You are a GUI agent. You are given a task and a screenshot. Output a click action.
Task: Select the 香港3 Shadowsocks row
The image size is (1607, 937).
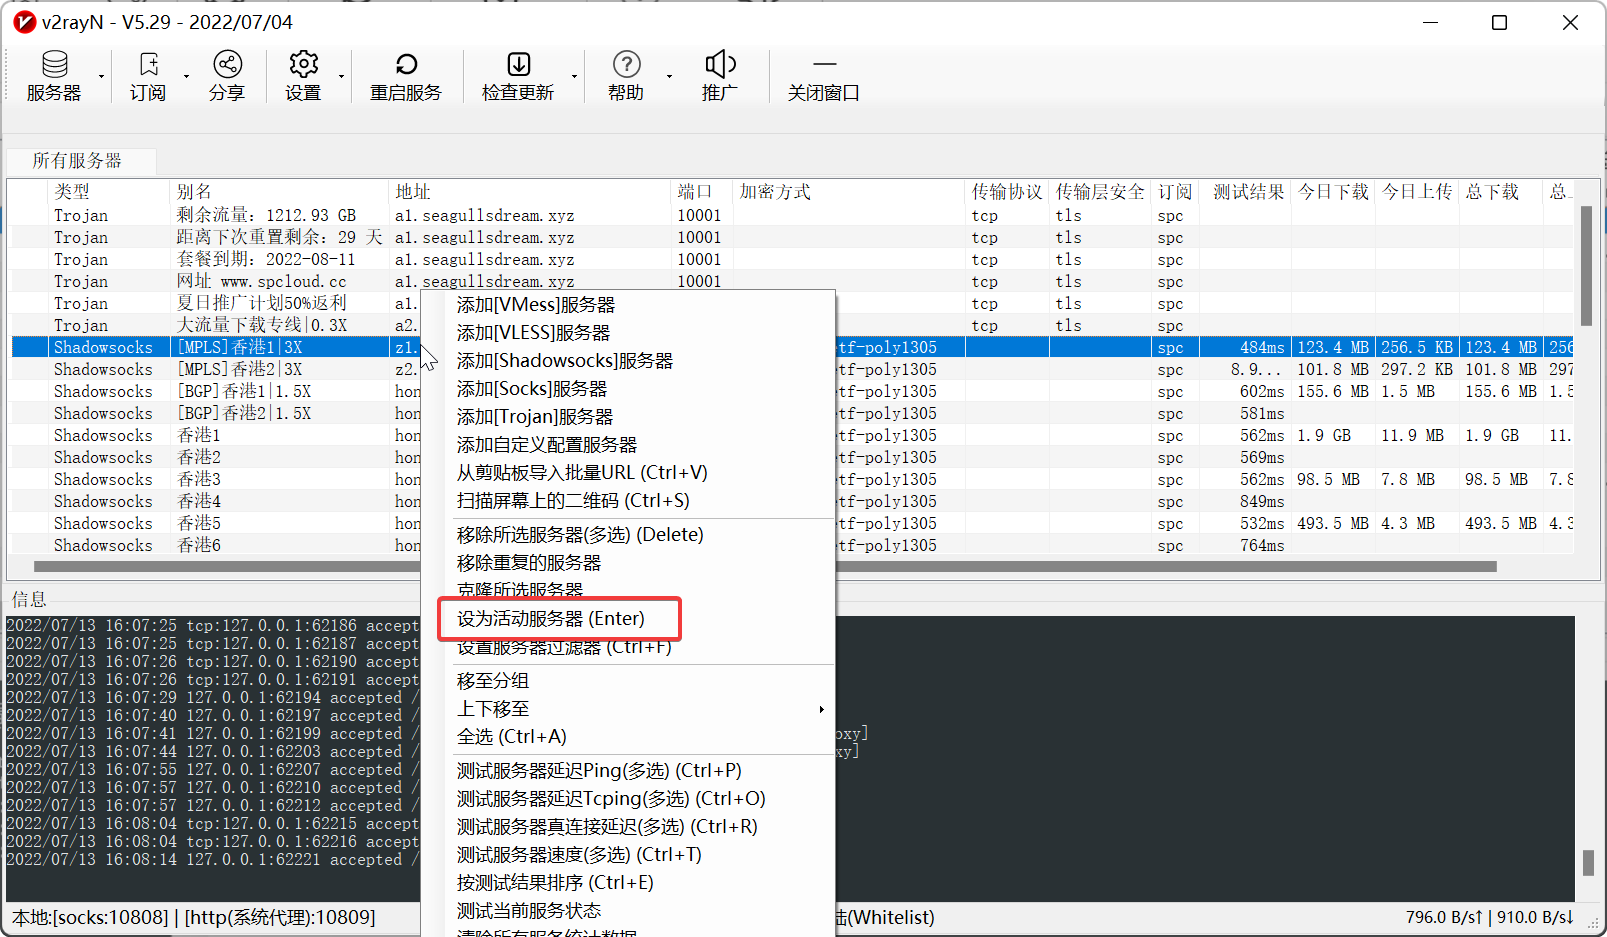(x=792, y=480)
